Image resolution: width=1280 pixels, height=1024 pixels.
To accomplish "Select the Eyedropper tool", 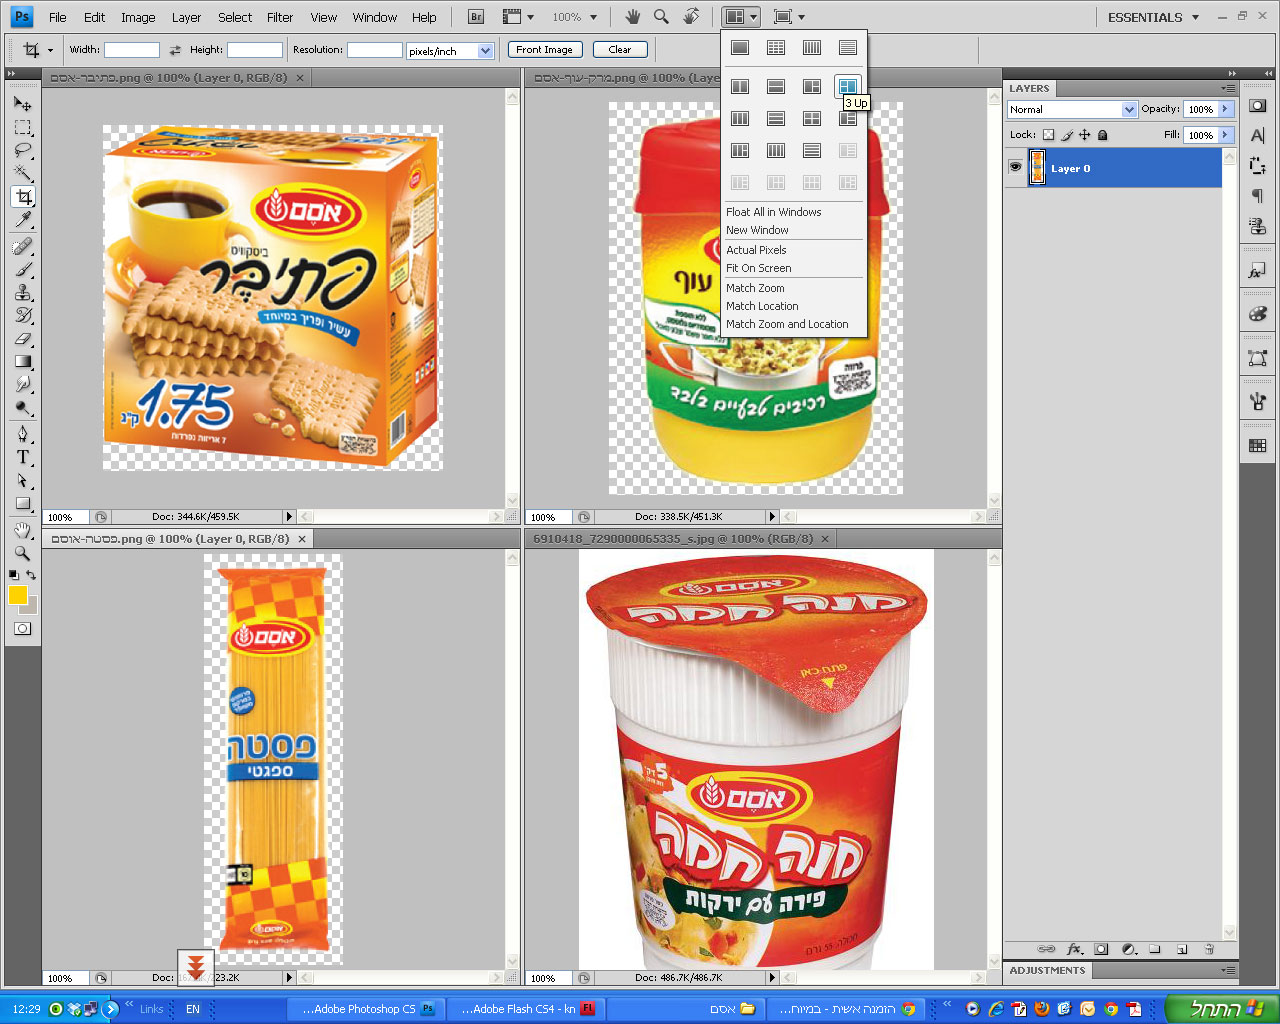I will 23,220.
